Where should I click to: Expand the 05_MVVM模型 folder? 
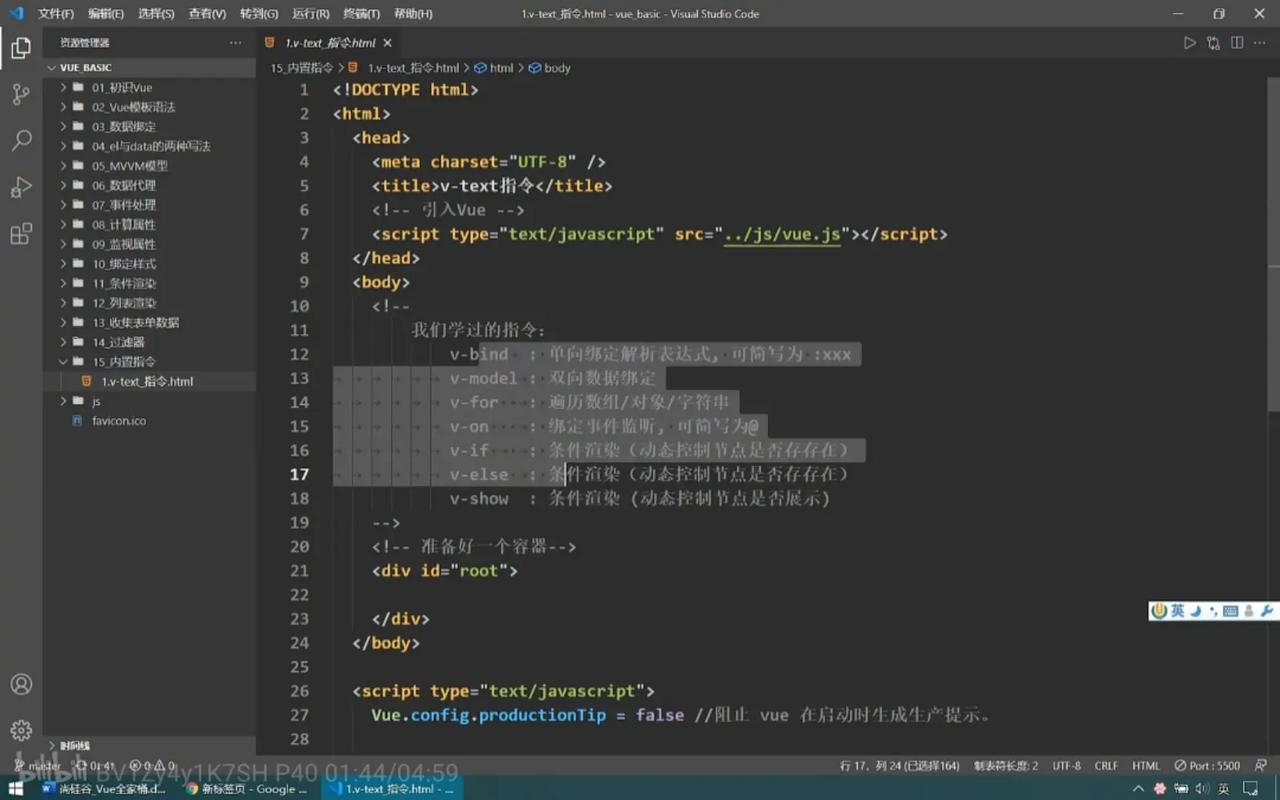pos(150,166)
